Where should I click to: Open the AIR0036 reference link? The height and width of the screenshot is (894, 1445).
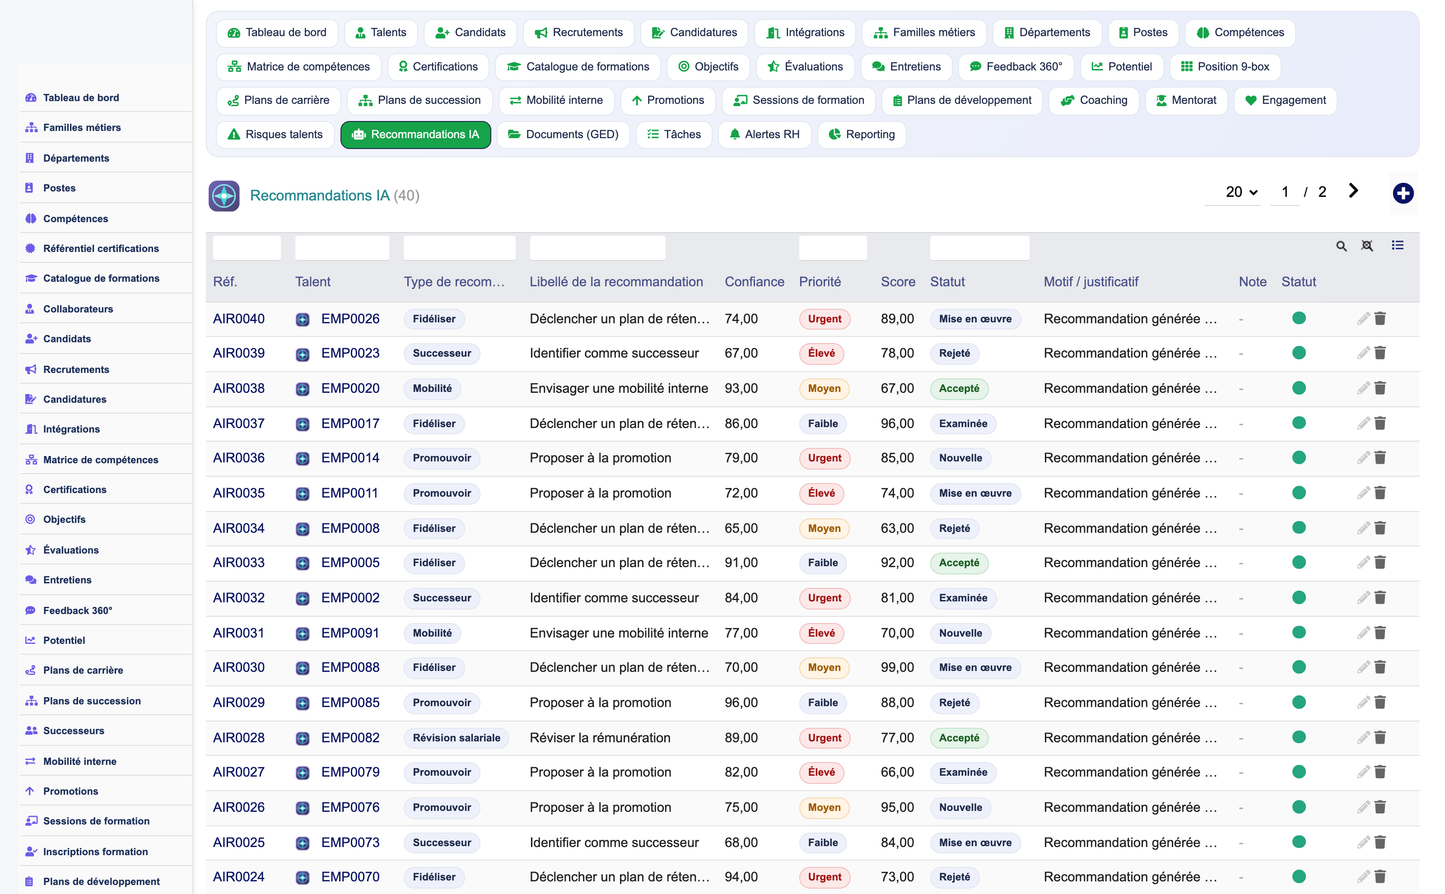[x=239, y=458]
